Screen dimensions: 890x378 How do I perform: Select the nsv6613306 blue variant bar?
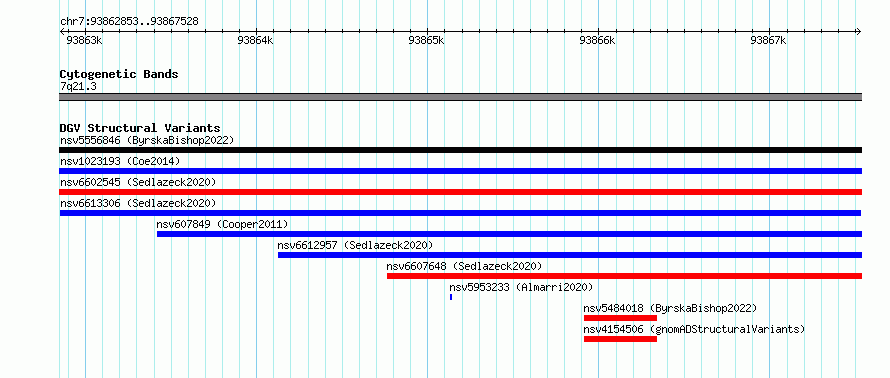(460, 213)
